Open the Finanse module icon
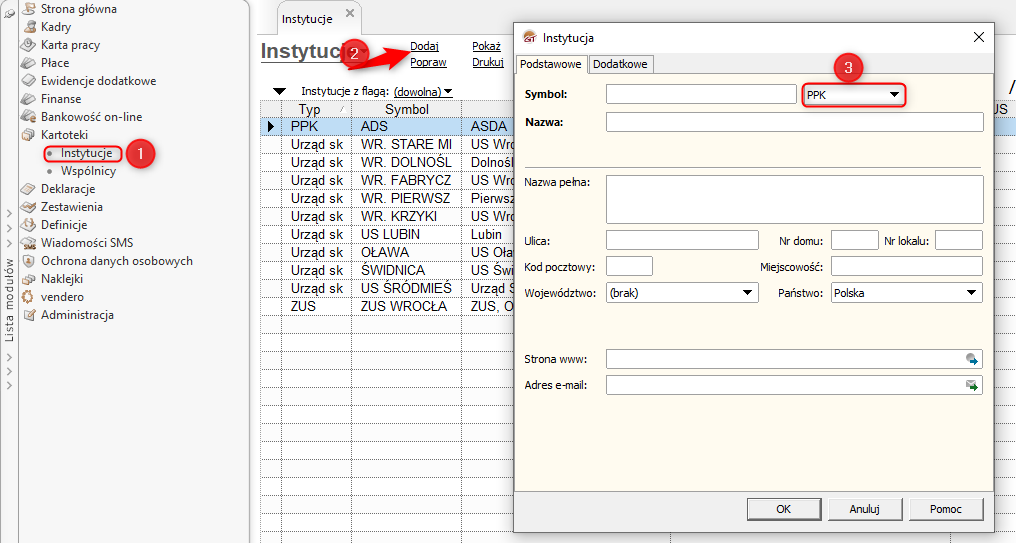This screenshot has width=1016, height=543. (x=30, y=99)
